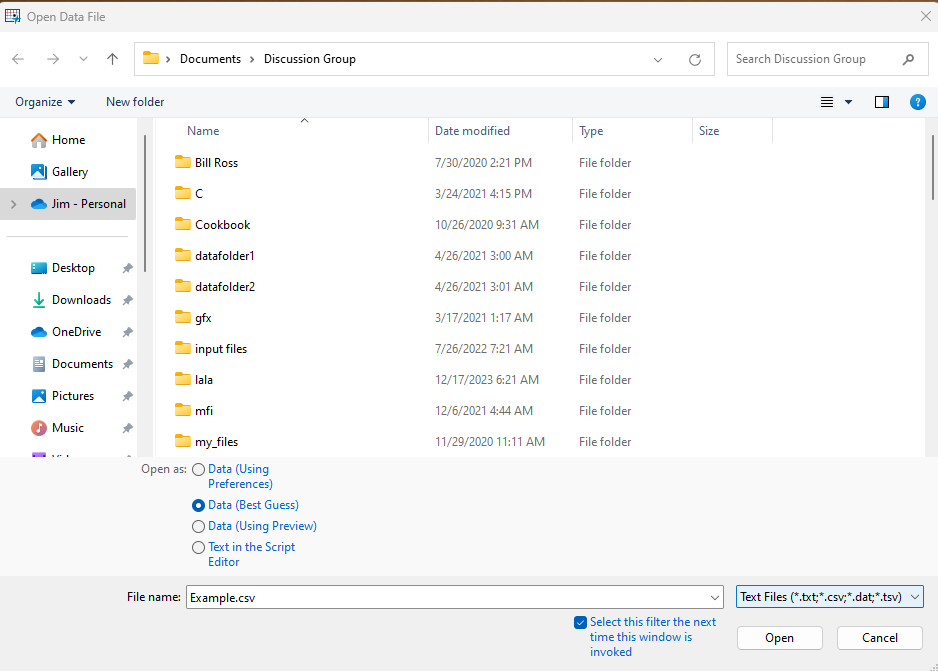The width and height of the screenshot is (938, 671).
Task: Refresh the Discussion Group folder view
Action: [695, 59]
